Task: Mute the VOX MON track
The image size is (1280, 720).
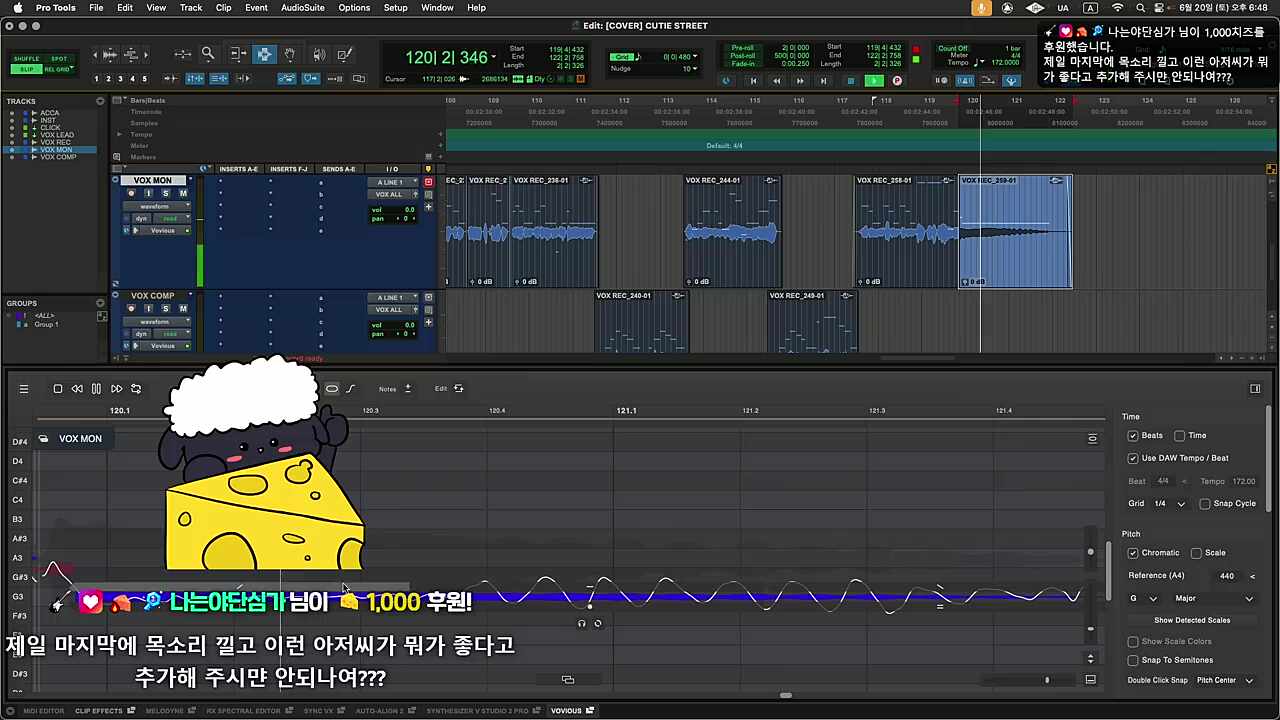Action: click(183, 193)
